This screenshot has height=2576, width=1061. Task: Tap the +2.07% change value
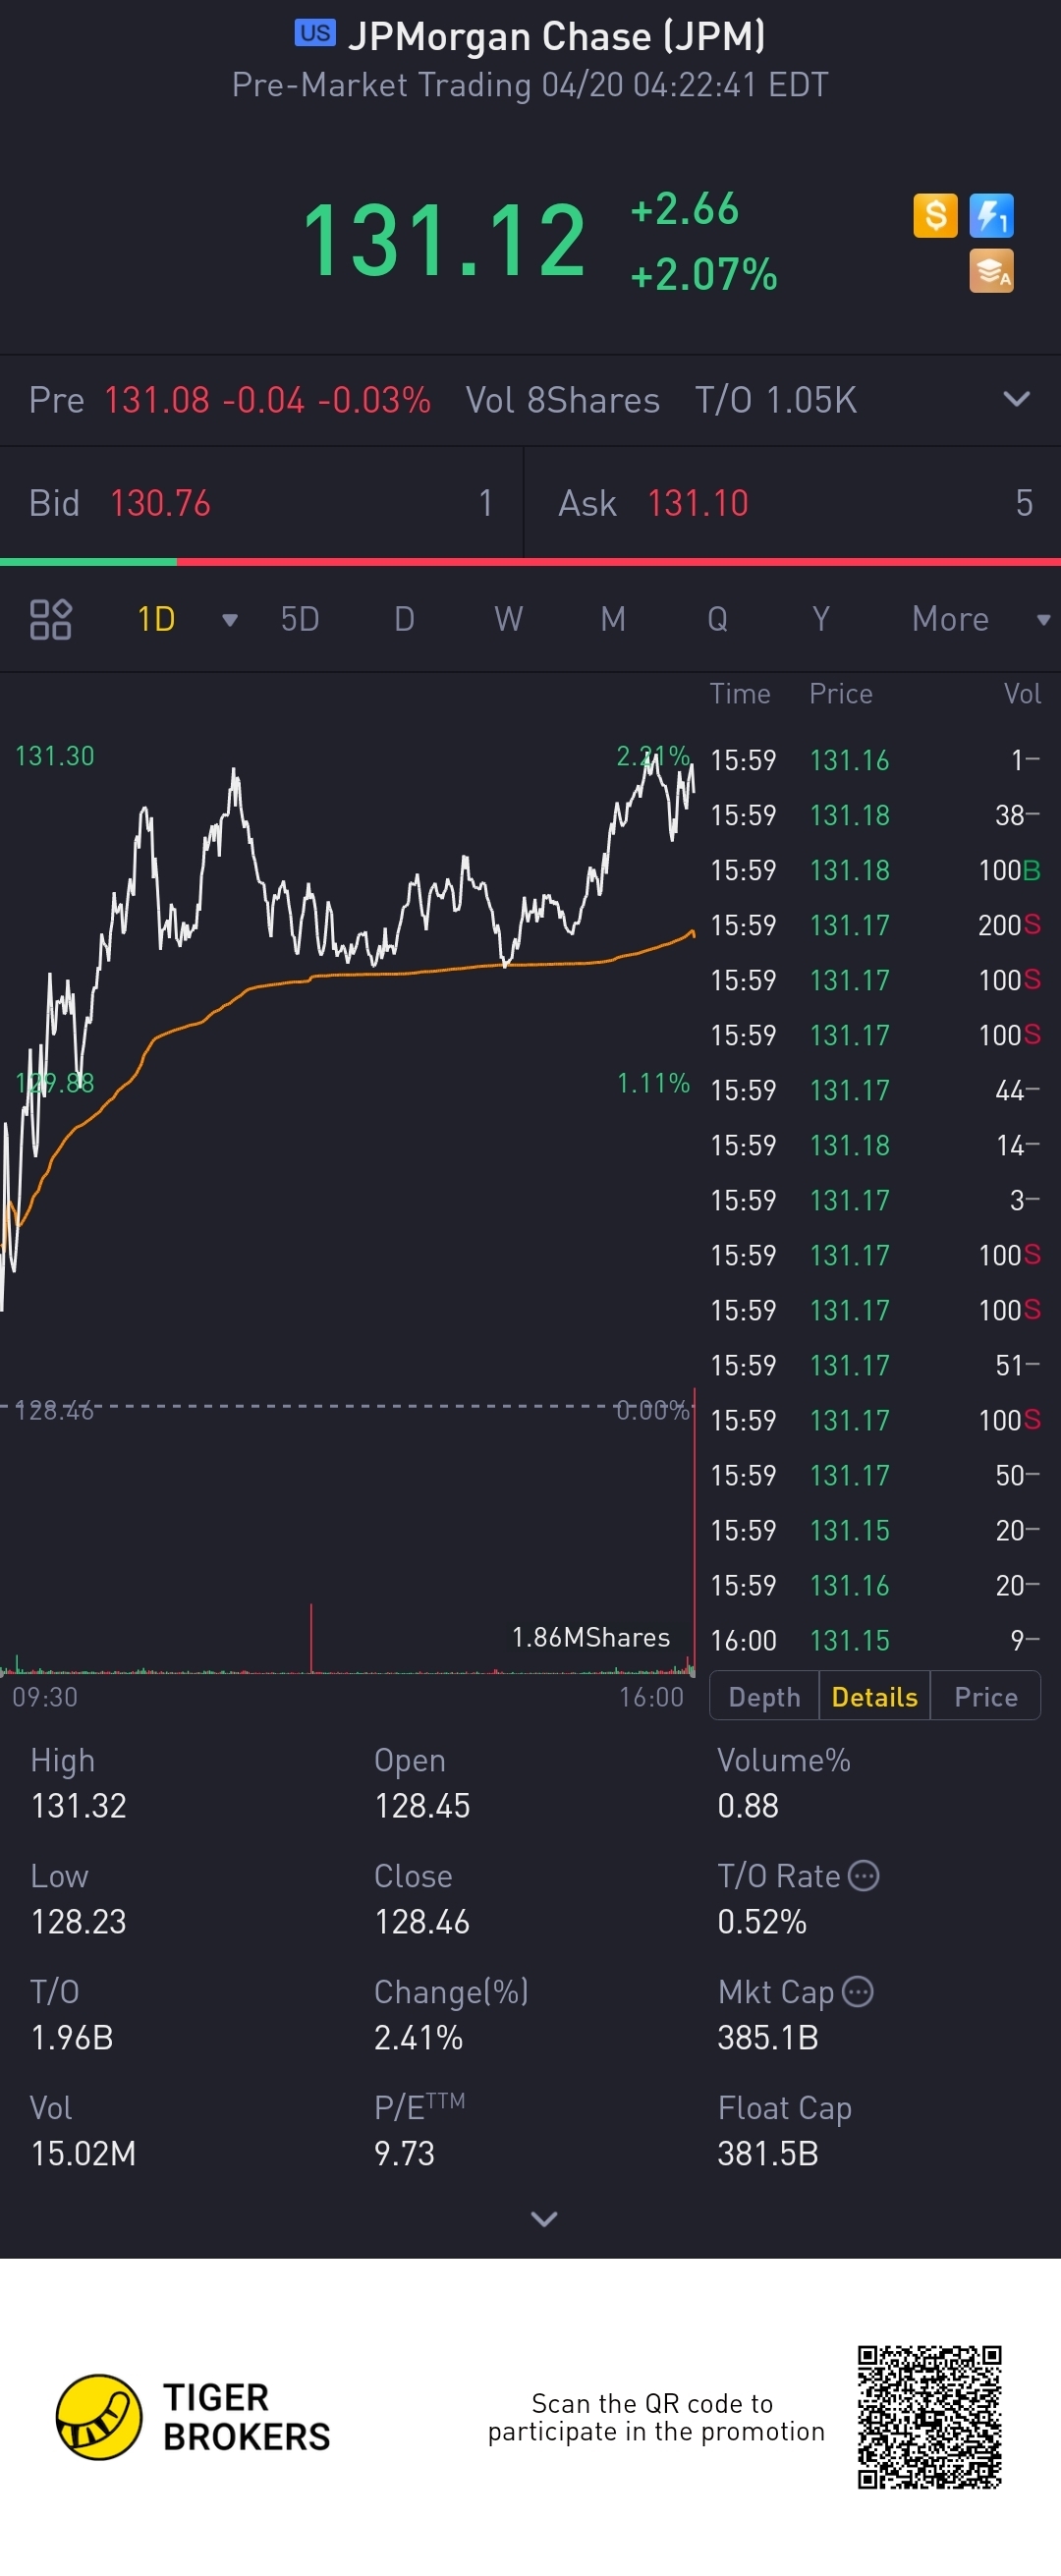click(x=704, y=274)
